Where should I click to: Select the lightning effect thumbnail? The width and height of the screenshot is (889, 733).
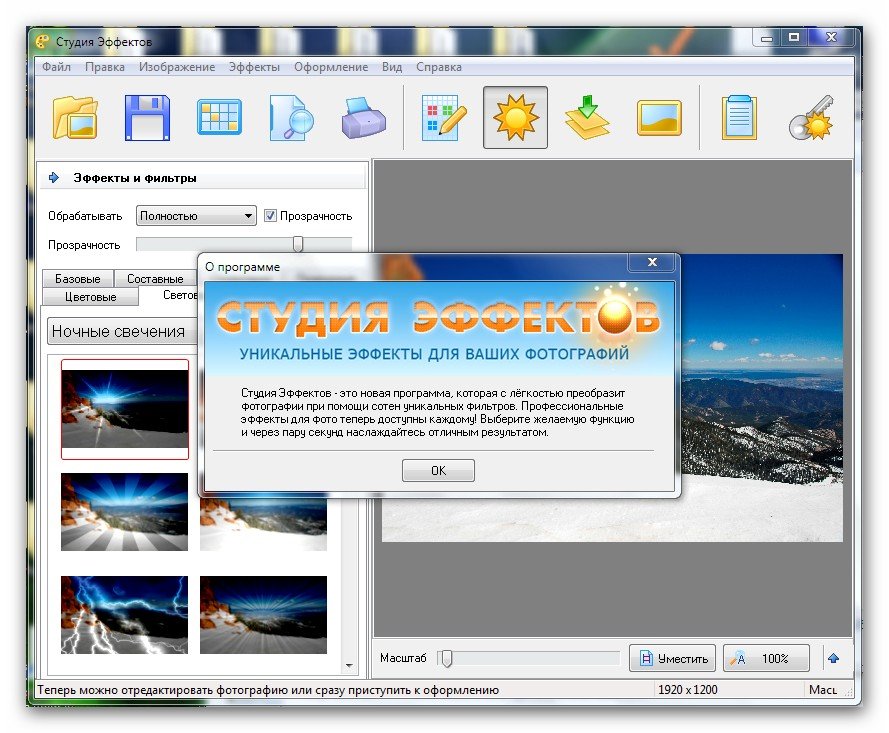click(124, 614)
